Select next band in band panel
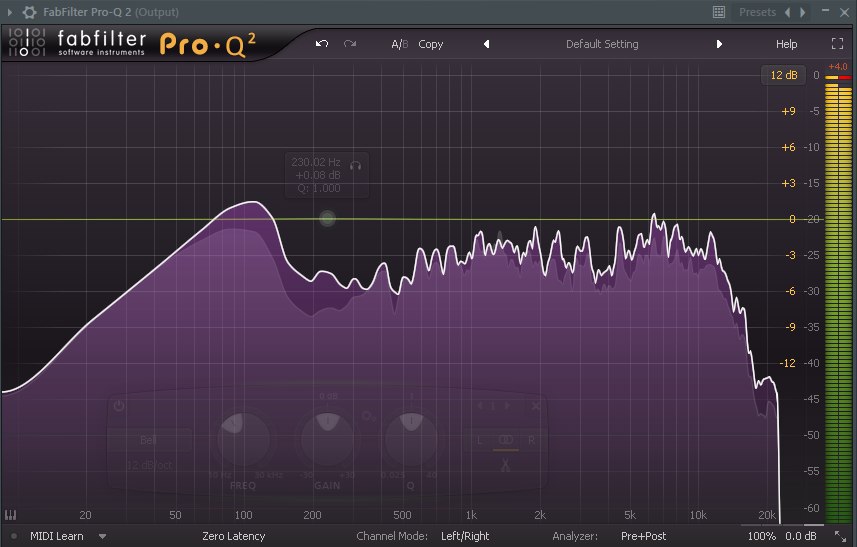Image resolution: width=857 pixels, height=547 pixels. coord(507,406)
